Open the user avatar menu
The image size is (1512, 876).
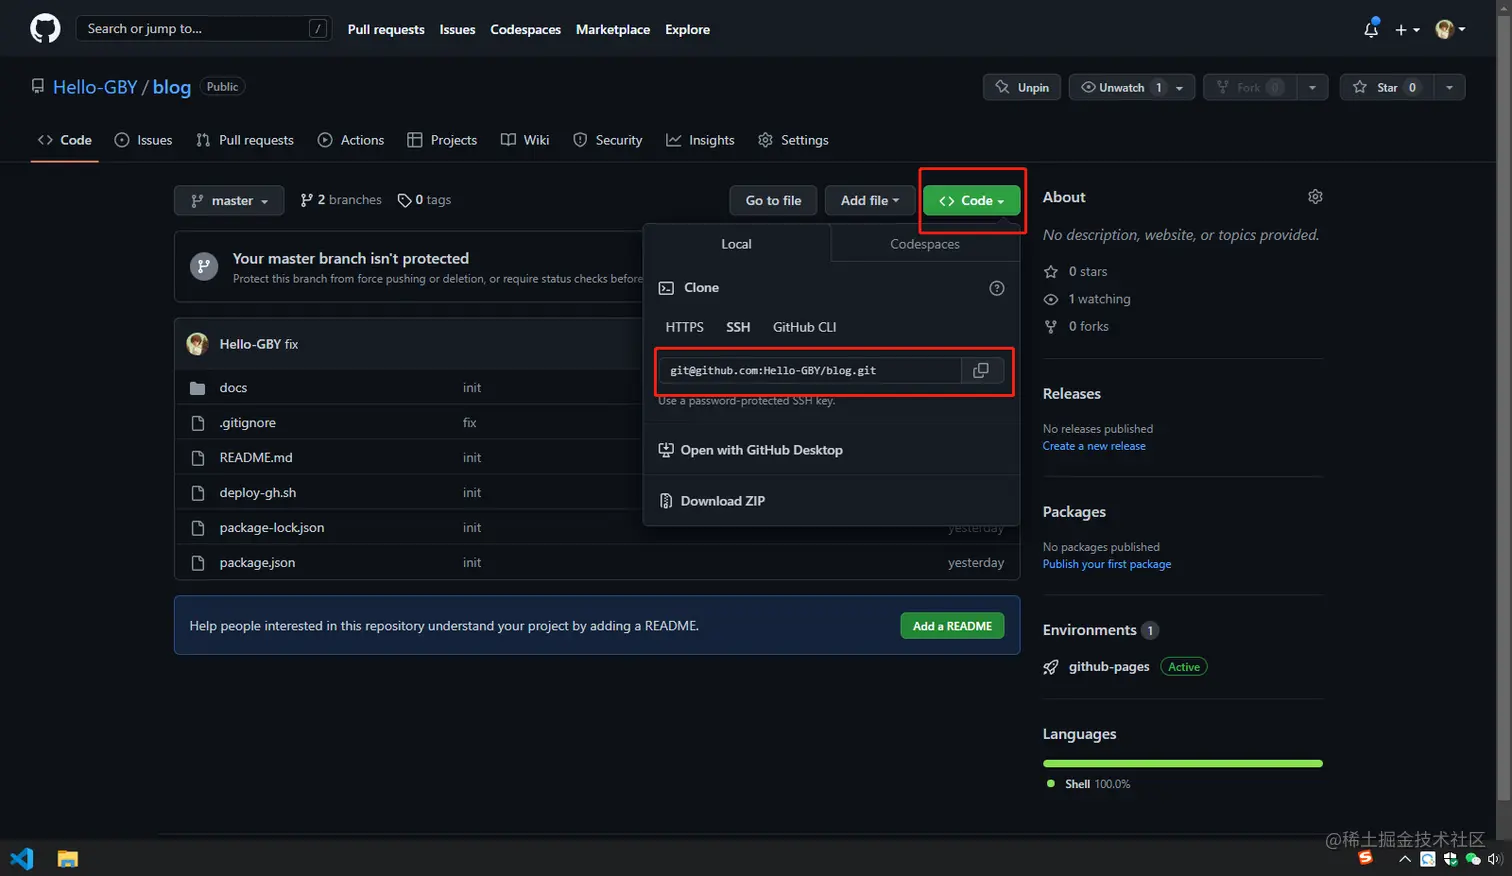[x=1450, y=29]
